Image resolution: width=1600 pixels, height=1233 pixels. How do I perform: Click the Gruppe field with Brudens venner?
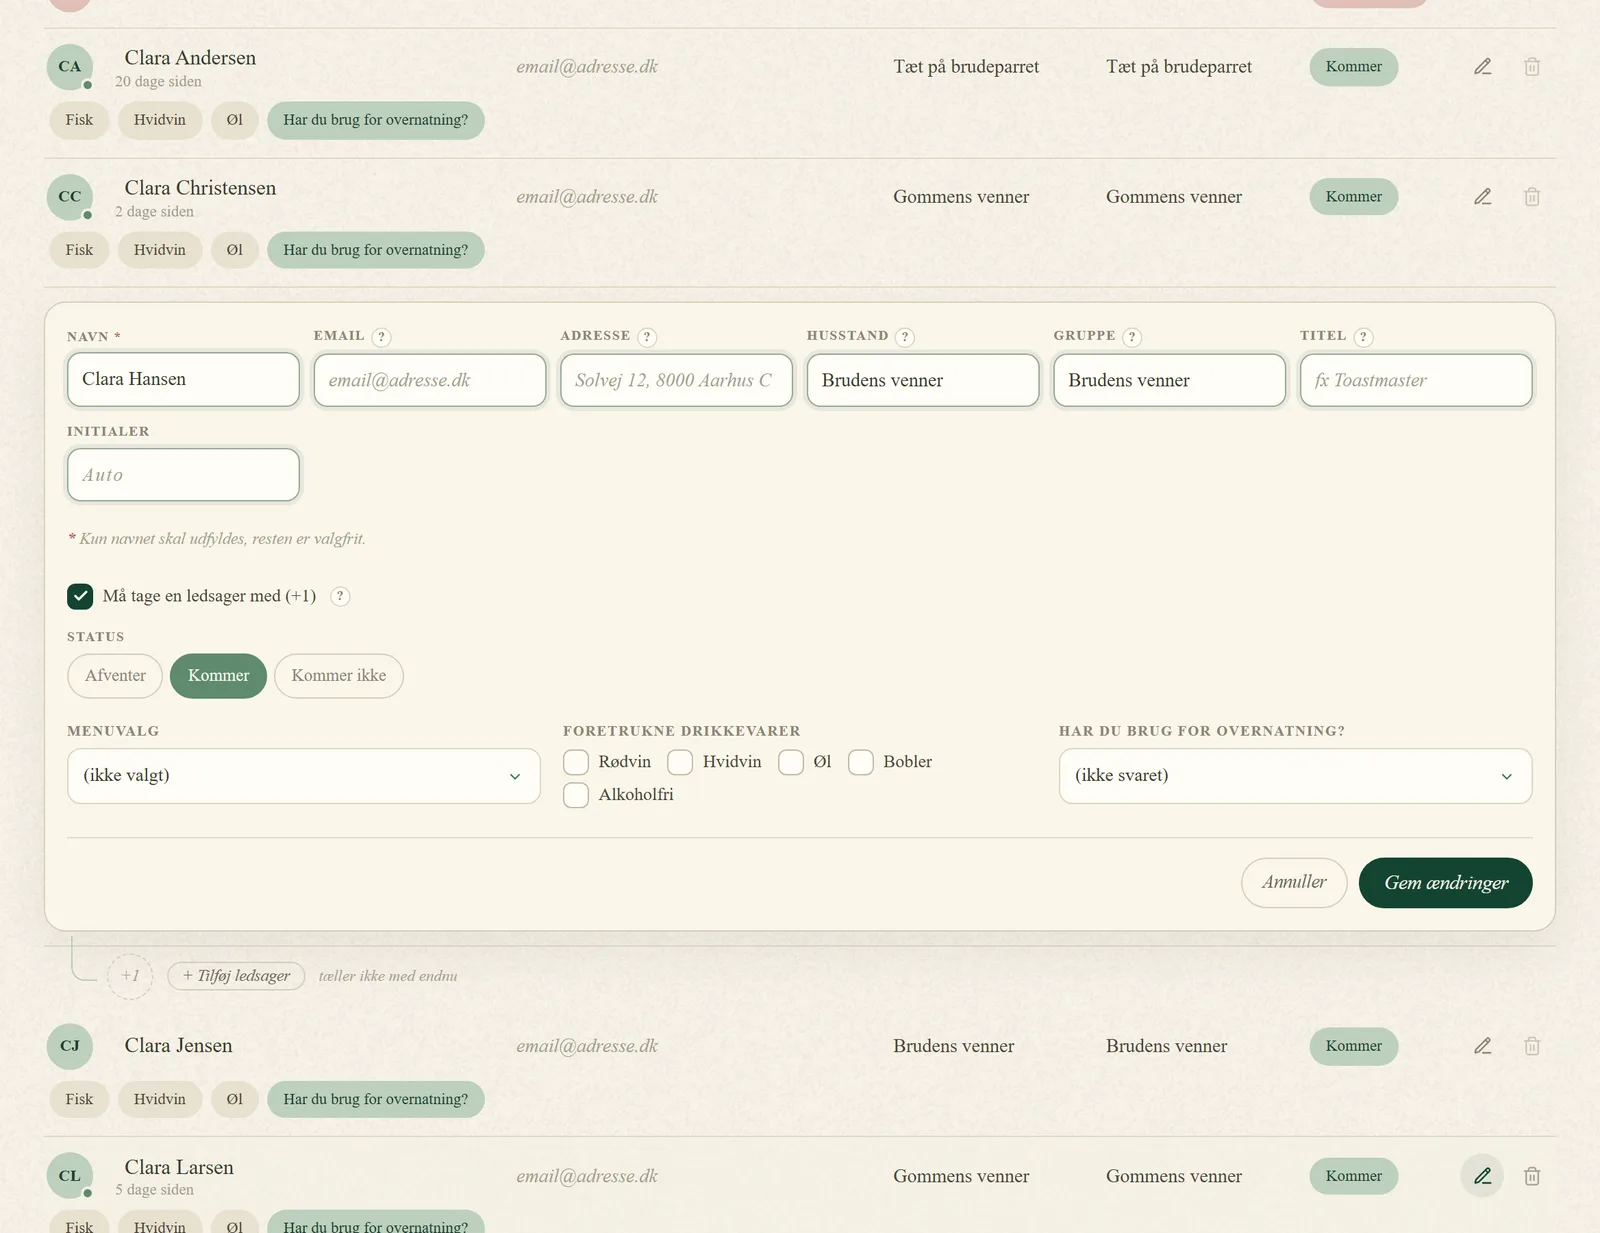click(x=1169, y=380)
